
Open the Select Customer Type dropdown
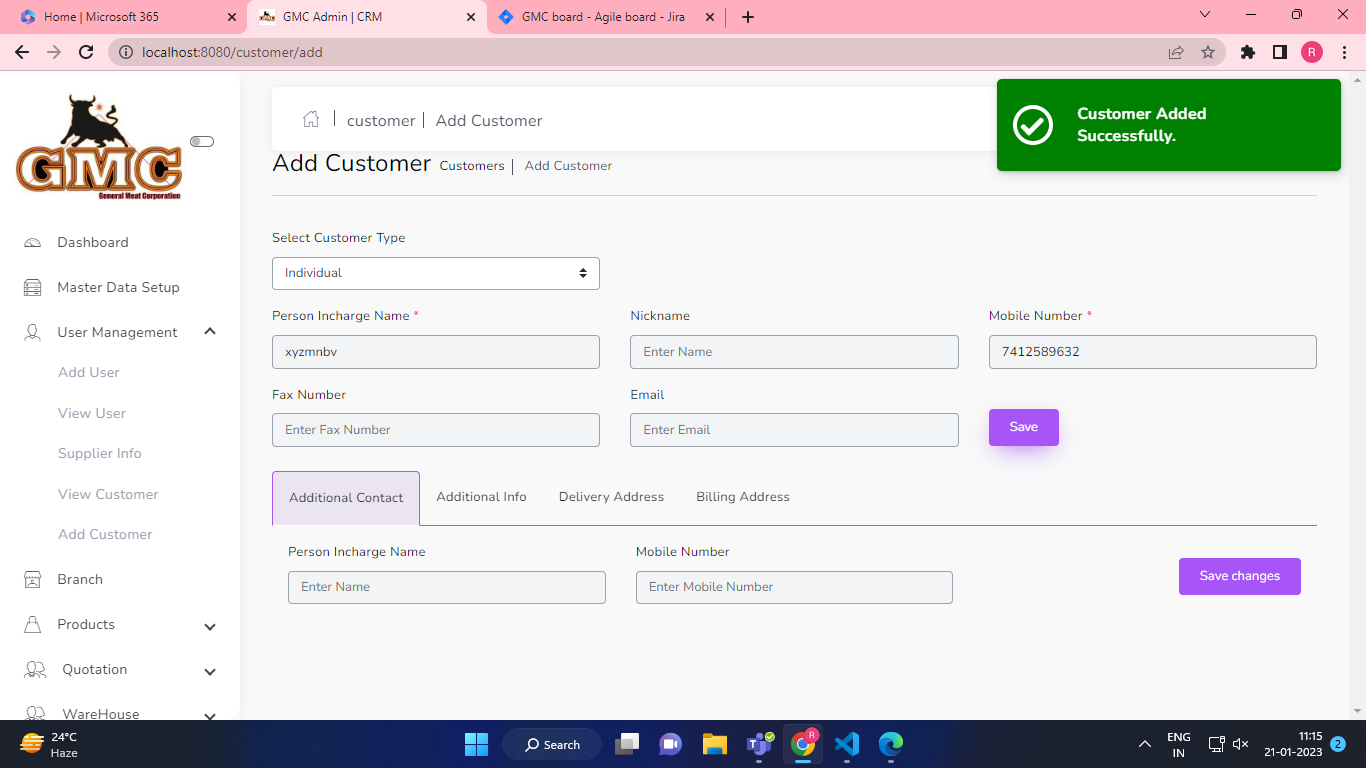click(x=436, y=273)
